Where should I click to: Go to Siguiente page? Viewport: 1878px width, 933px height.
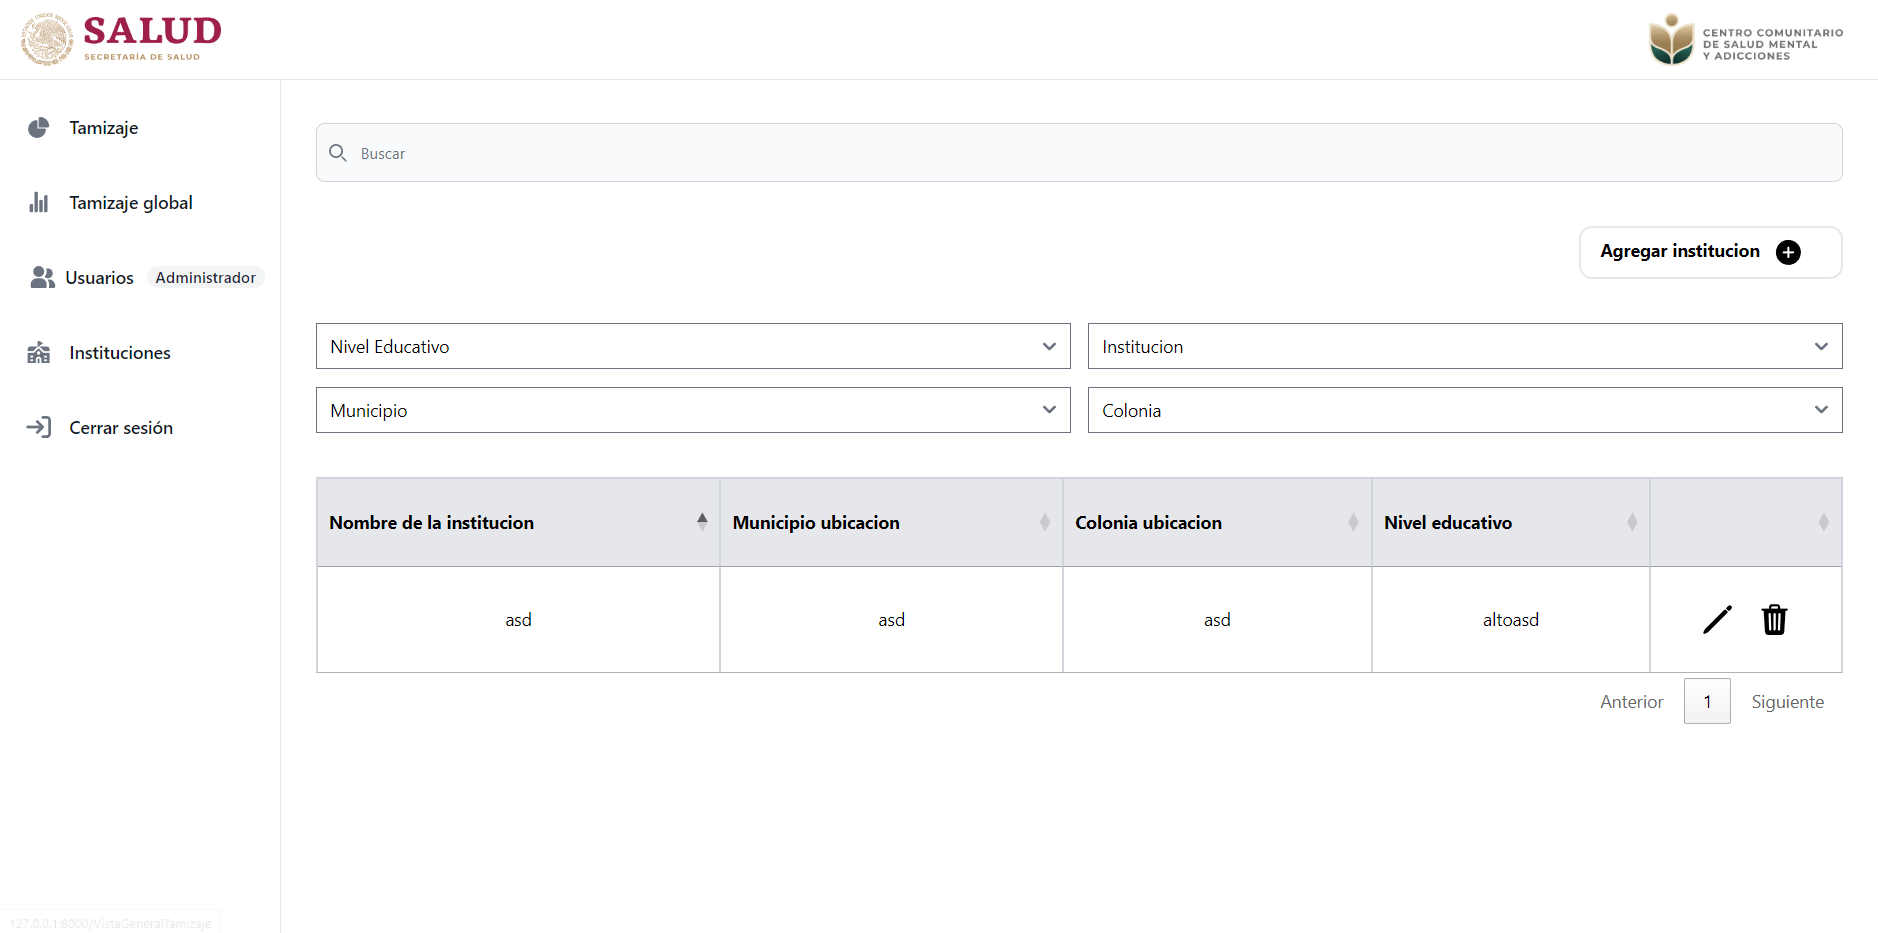coord(1787,702)
